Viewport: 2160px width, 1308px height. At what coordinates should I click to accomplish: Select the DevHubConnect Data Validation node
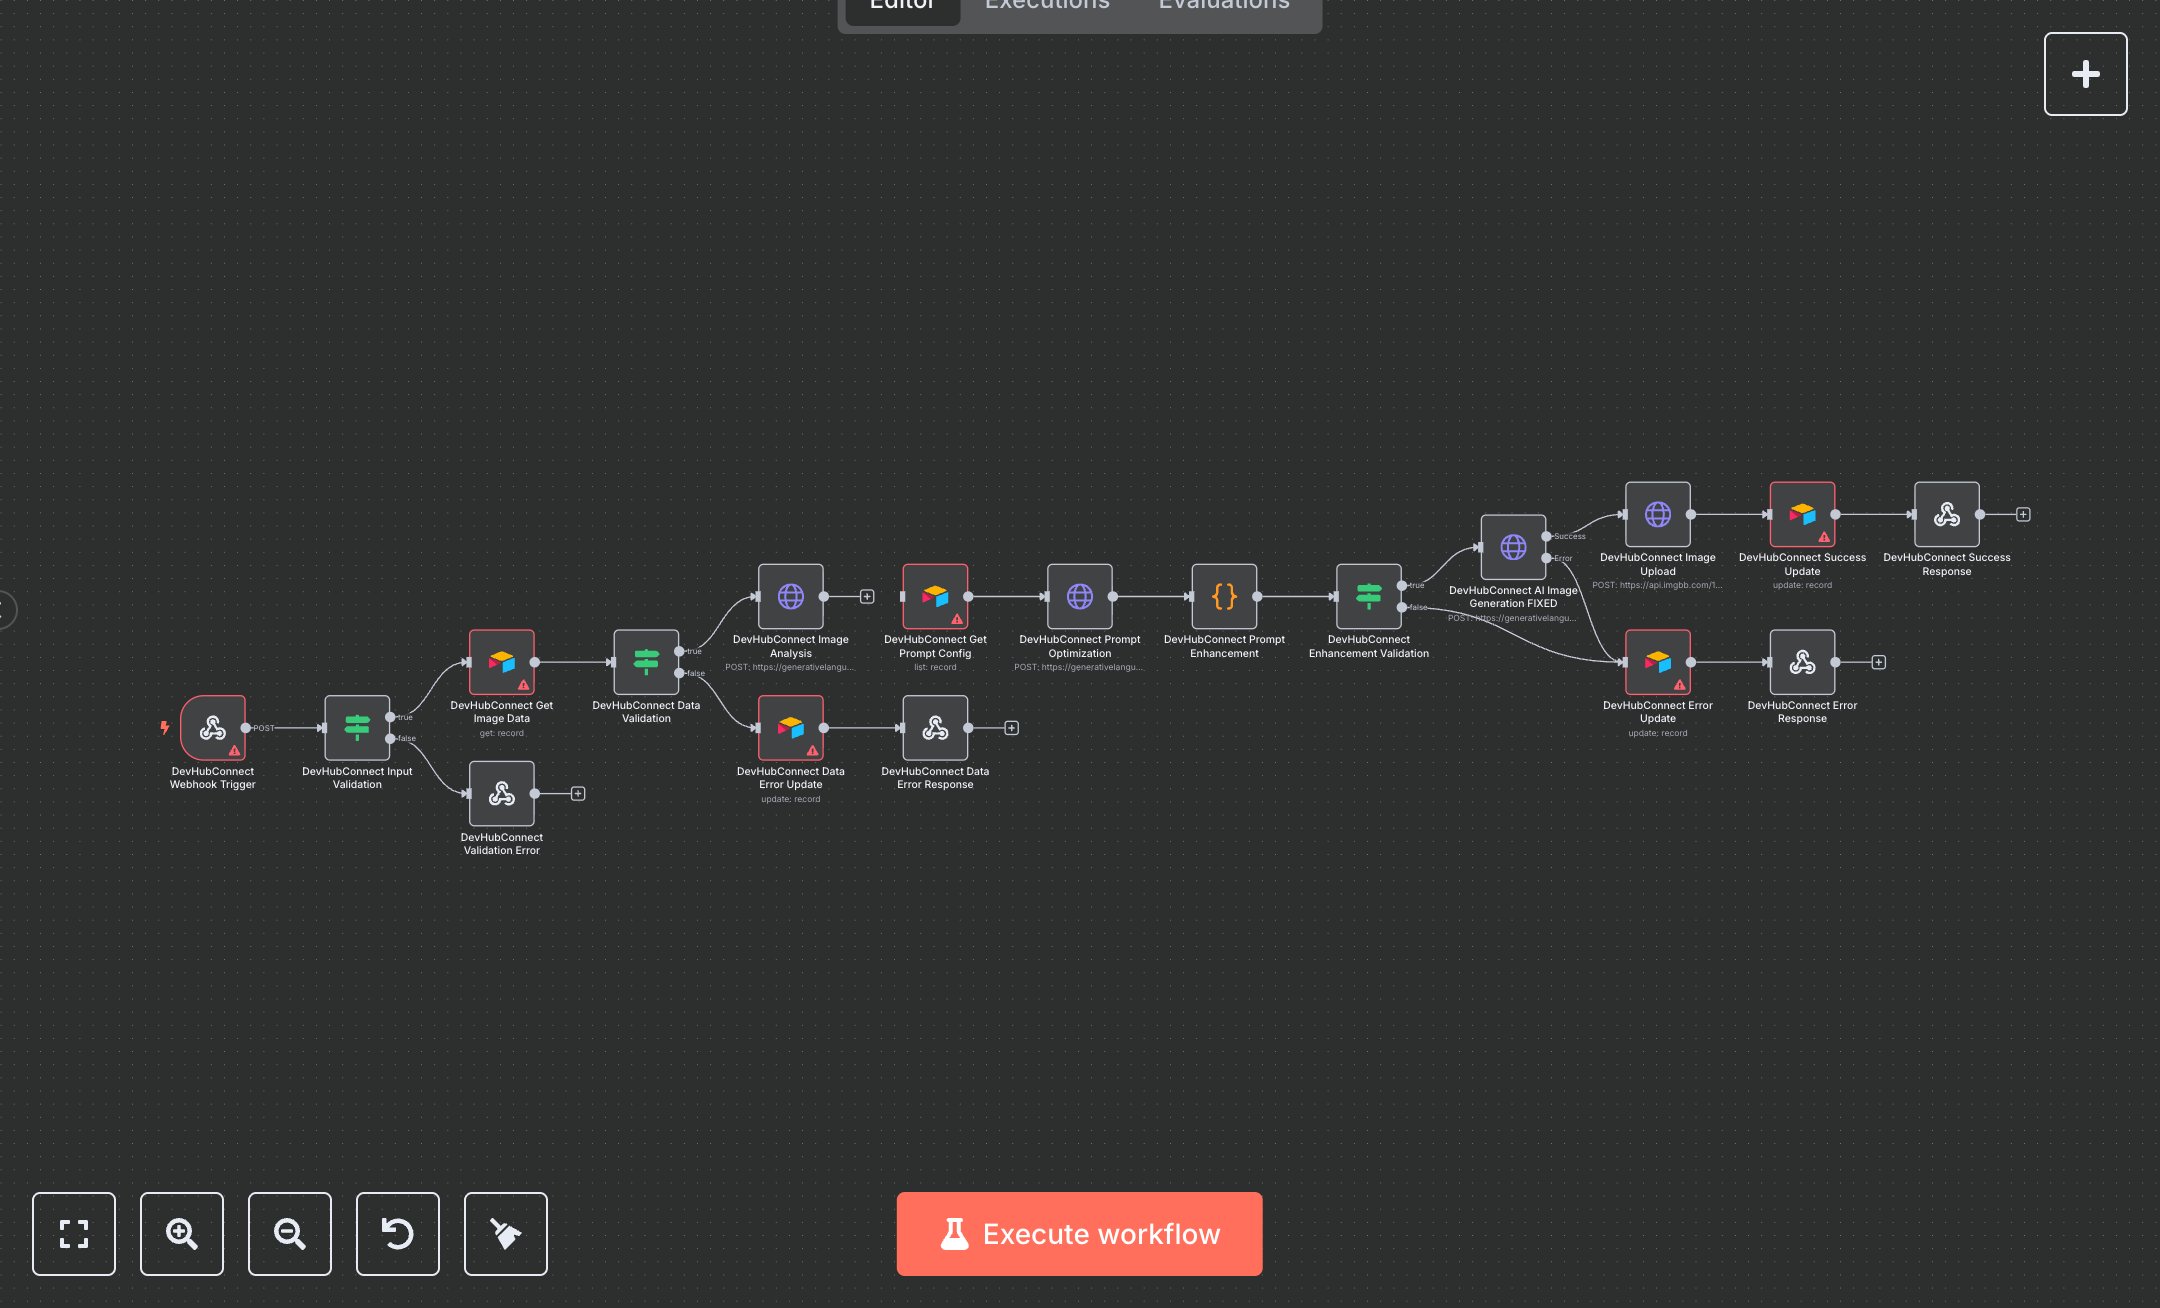(648, 662)
